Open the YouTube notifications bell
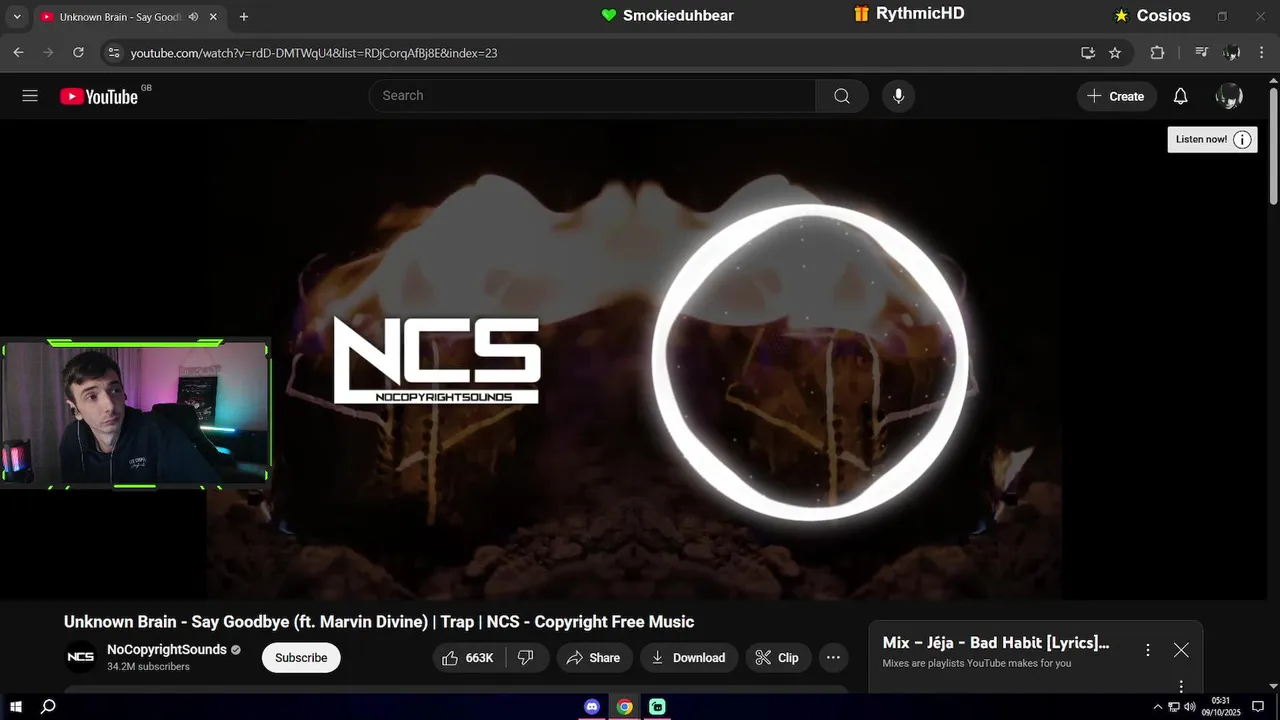Image resolution: width=1280 pixels, height=720 pixels. click(x=1180, y=96)
